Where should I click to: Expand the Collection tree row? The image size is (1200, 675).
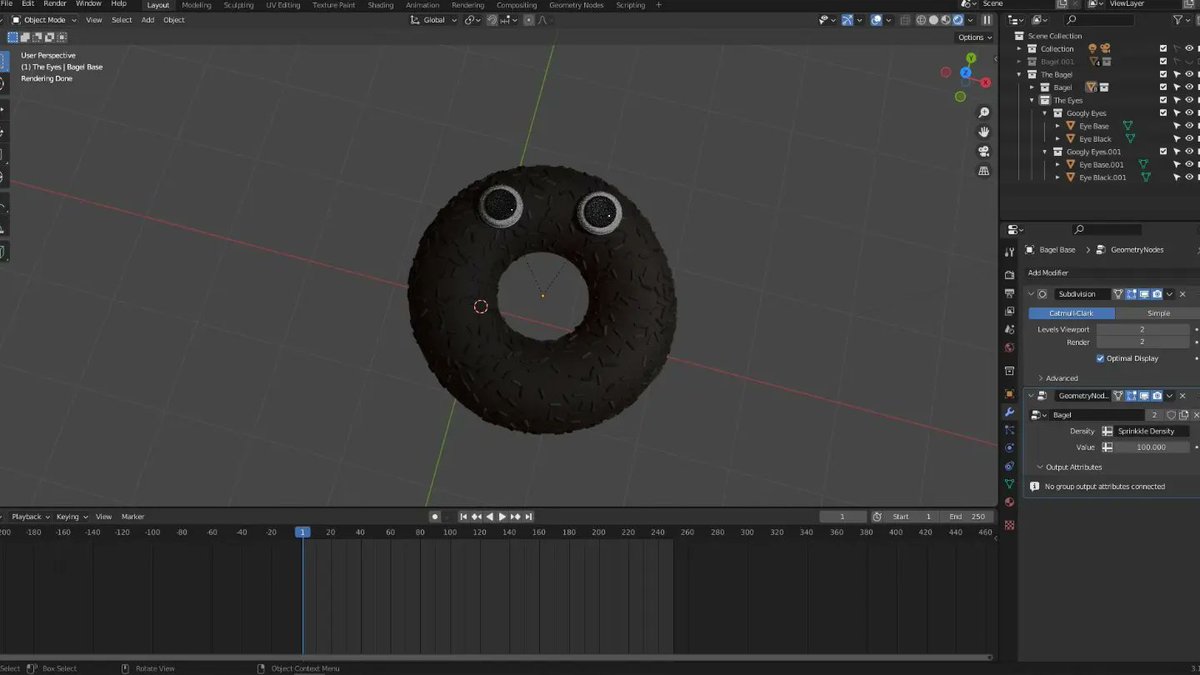click(1020, 48)
